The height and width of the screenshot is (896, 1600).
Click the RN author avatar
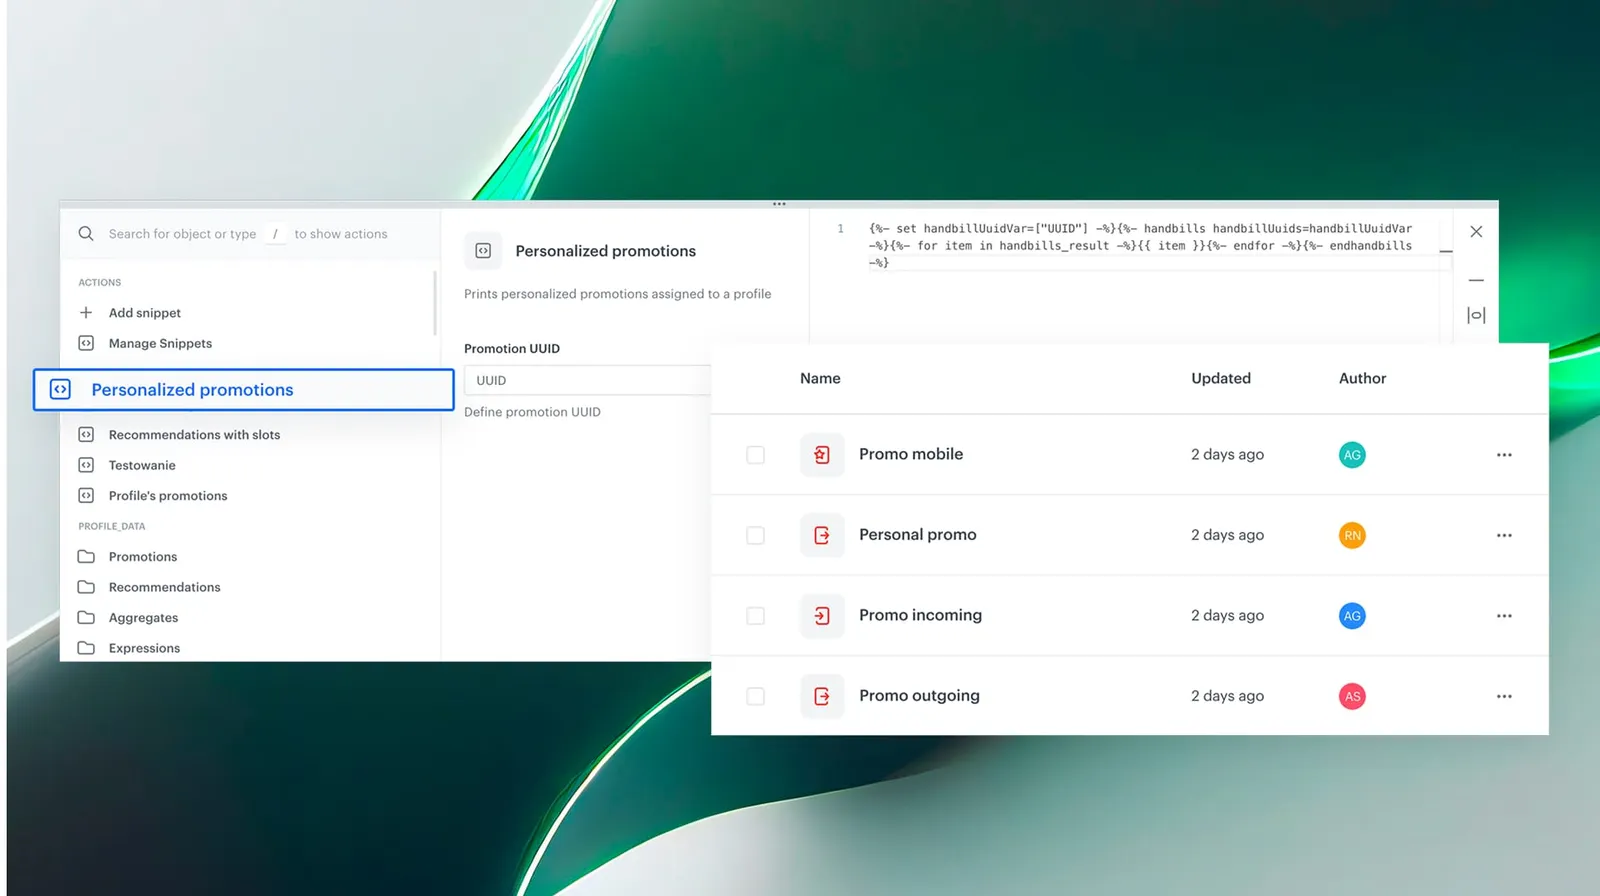tap(1352, 535)
